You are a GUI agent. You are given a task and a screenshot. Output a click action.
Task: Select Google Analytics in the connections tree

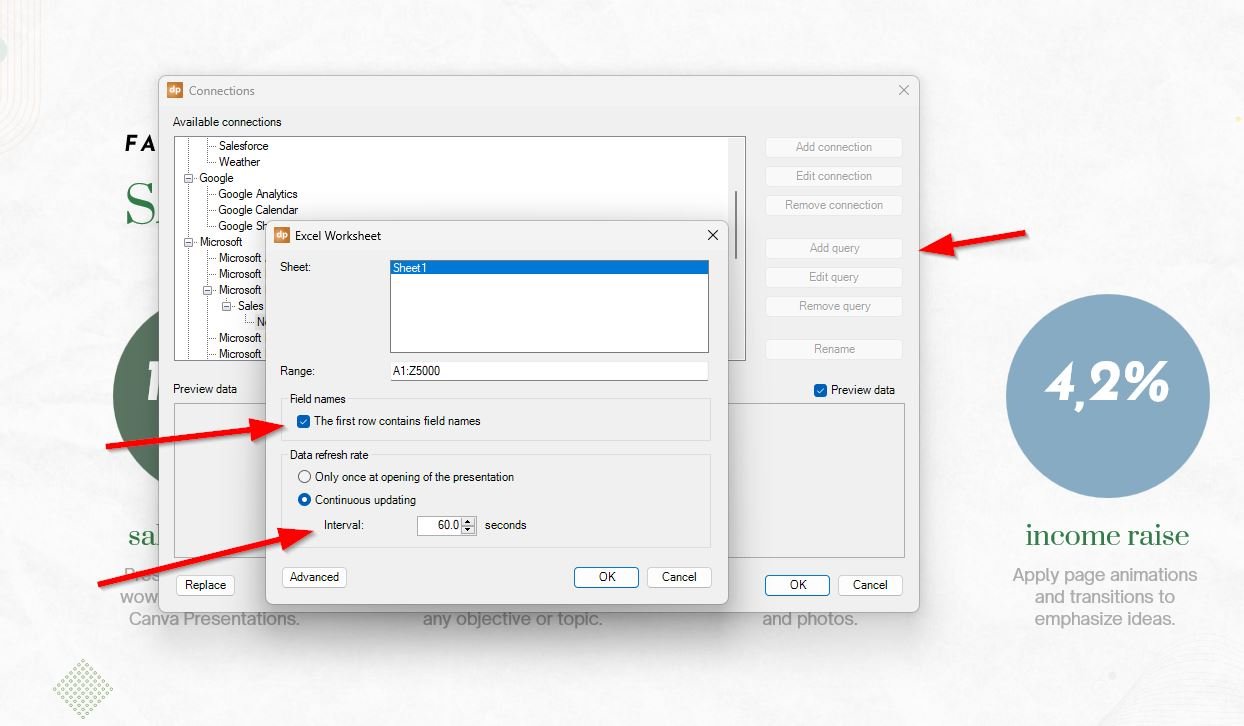point(258,194)
